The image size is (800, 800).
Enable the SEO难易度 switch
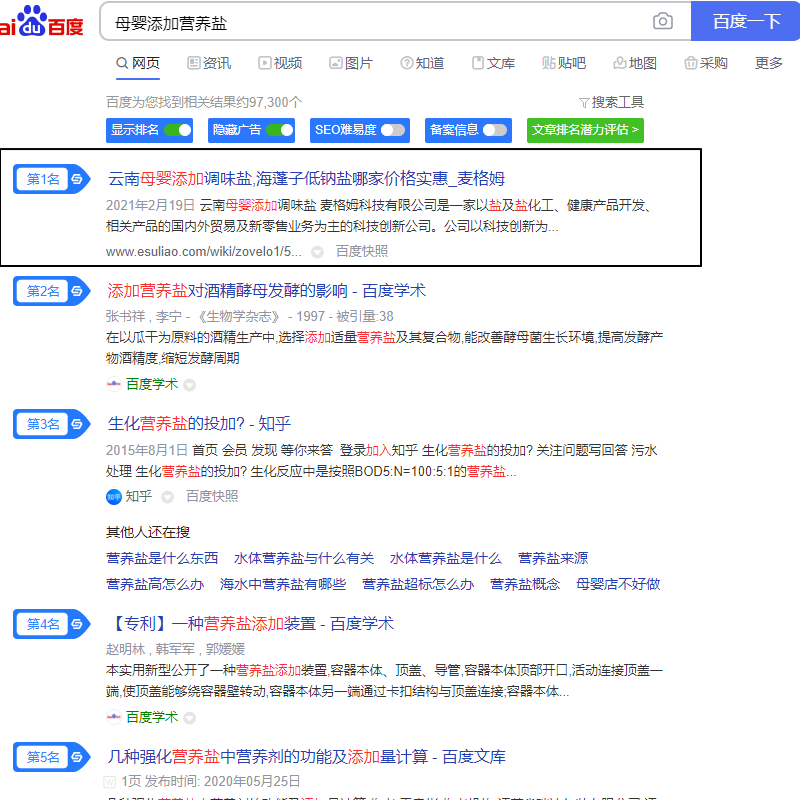click(x=393, y=130)
